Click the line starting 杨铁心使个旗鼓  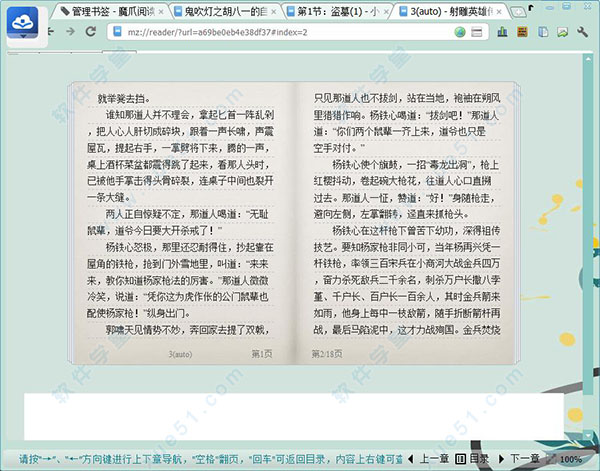[416, 165]
